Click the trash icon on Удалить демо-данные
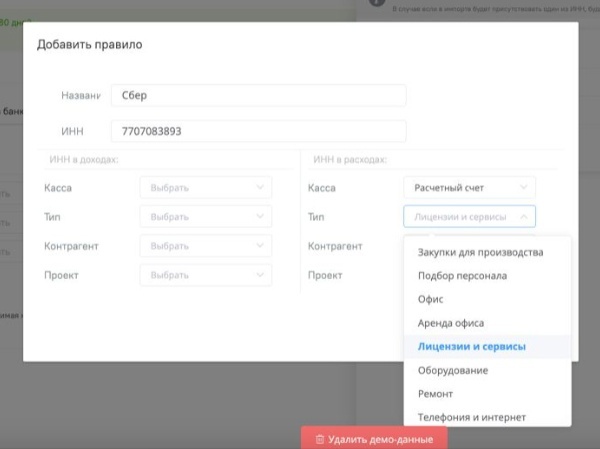The image size is (600, 449). (x=320, y=439)
